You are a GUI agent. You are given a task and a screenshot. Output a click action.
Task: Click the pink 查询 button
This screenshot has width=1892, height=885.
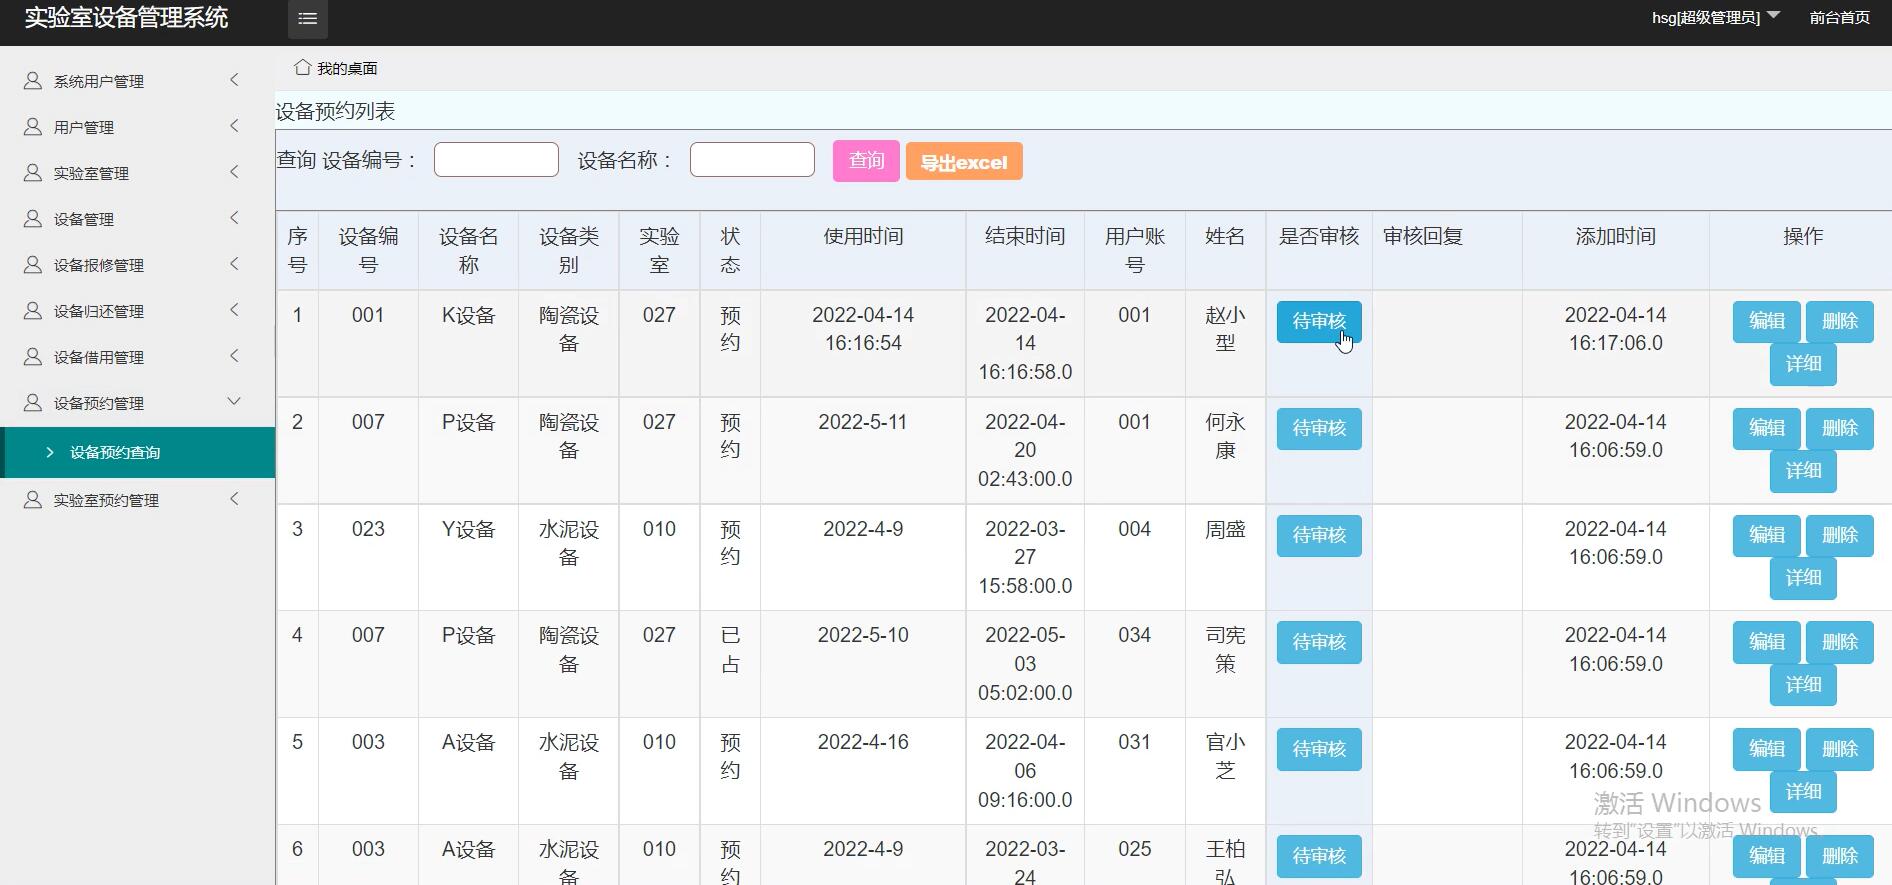tap(866, 161)
